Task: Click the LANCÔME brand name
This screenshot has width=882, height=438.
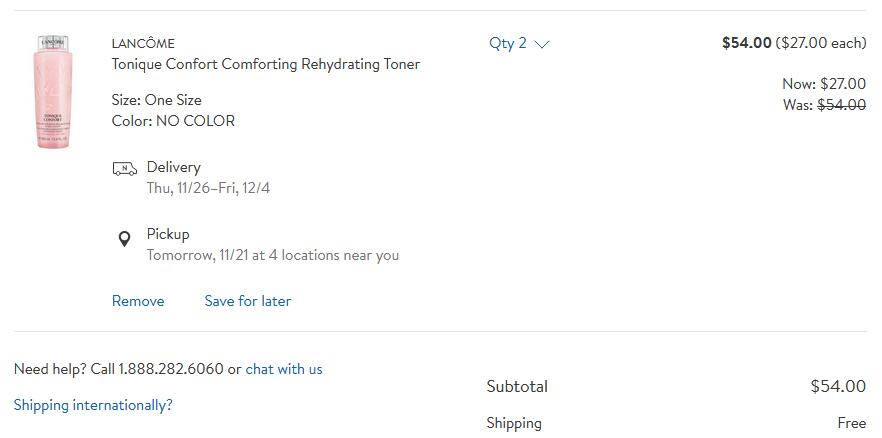Action: tap(143, 43)
